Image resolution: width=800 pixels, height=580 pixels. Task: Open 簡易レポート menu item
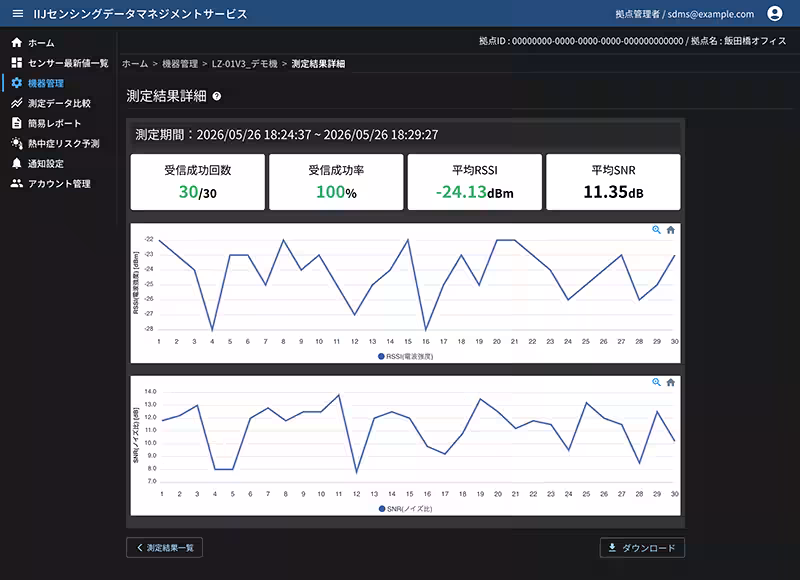point(55,123)
